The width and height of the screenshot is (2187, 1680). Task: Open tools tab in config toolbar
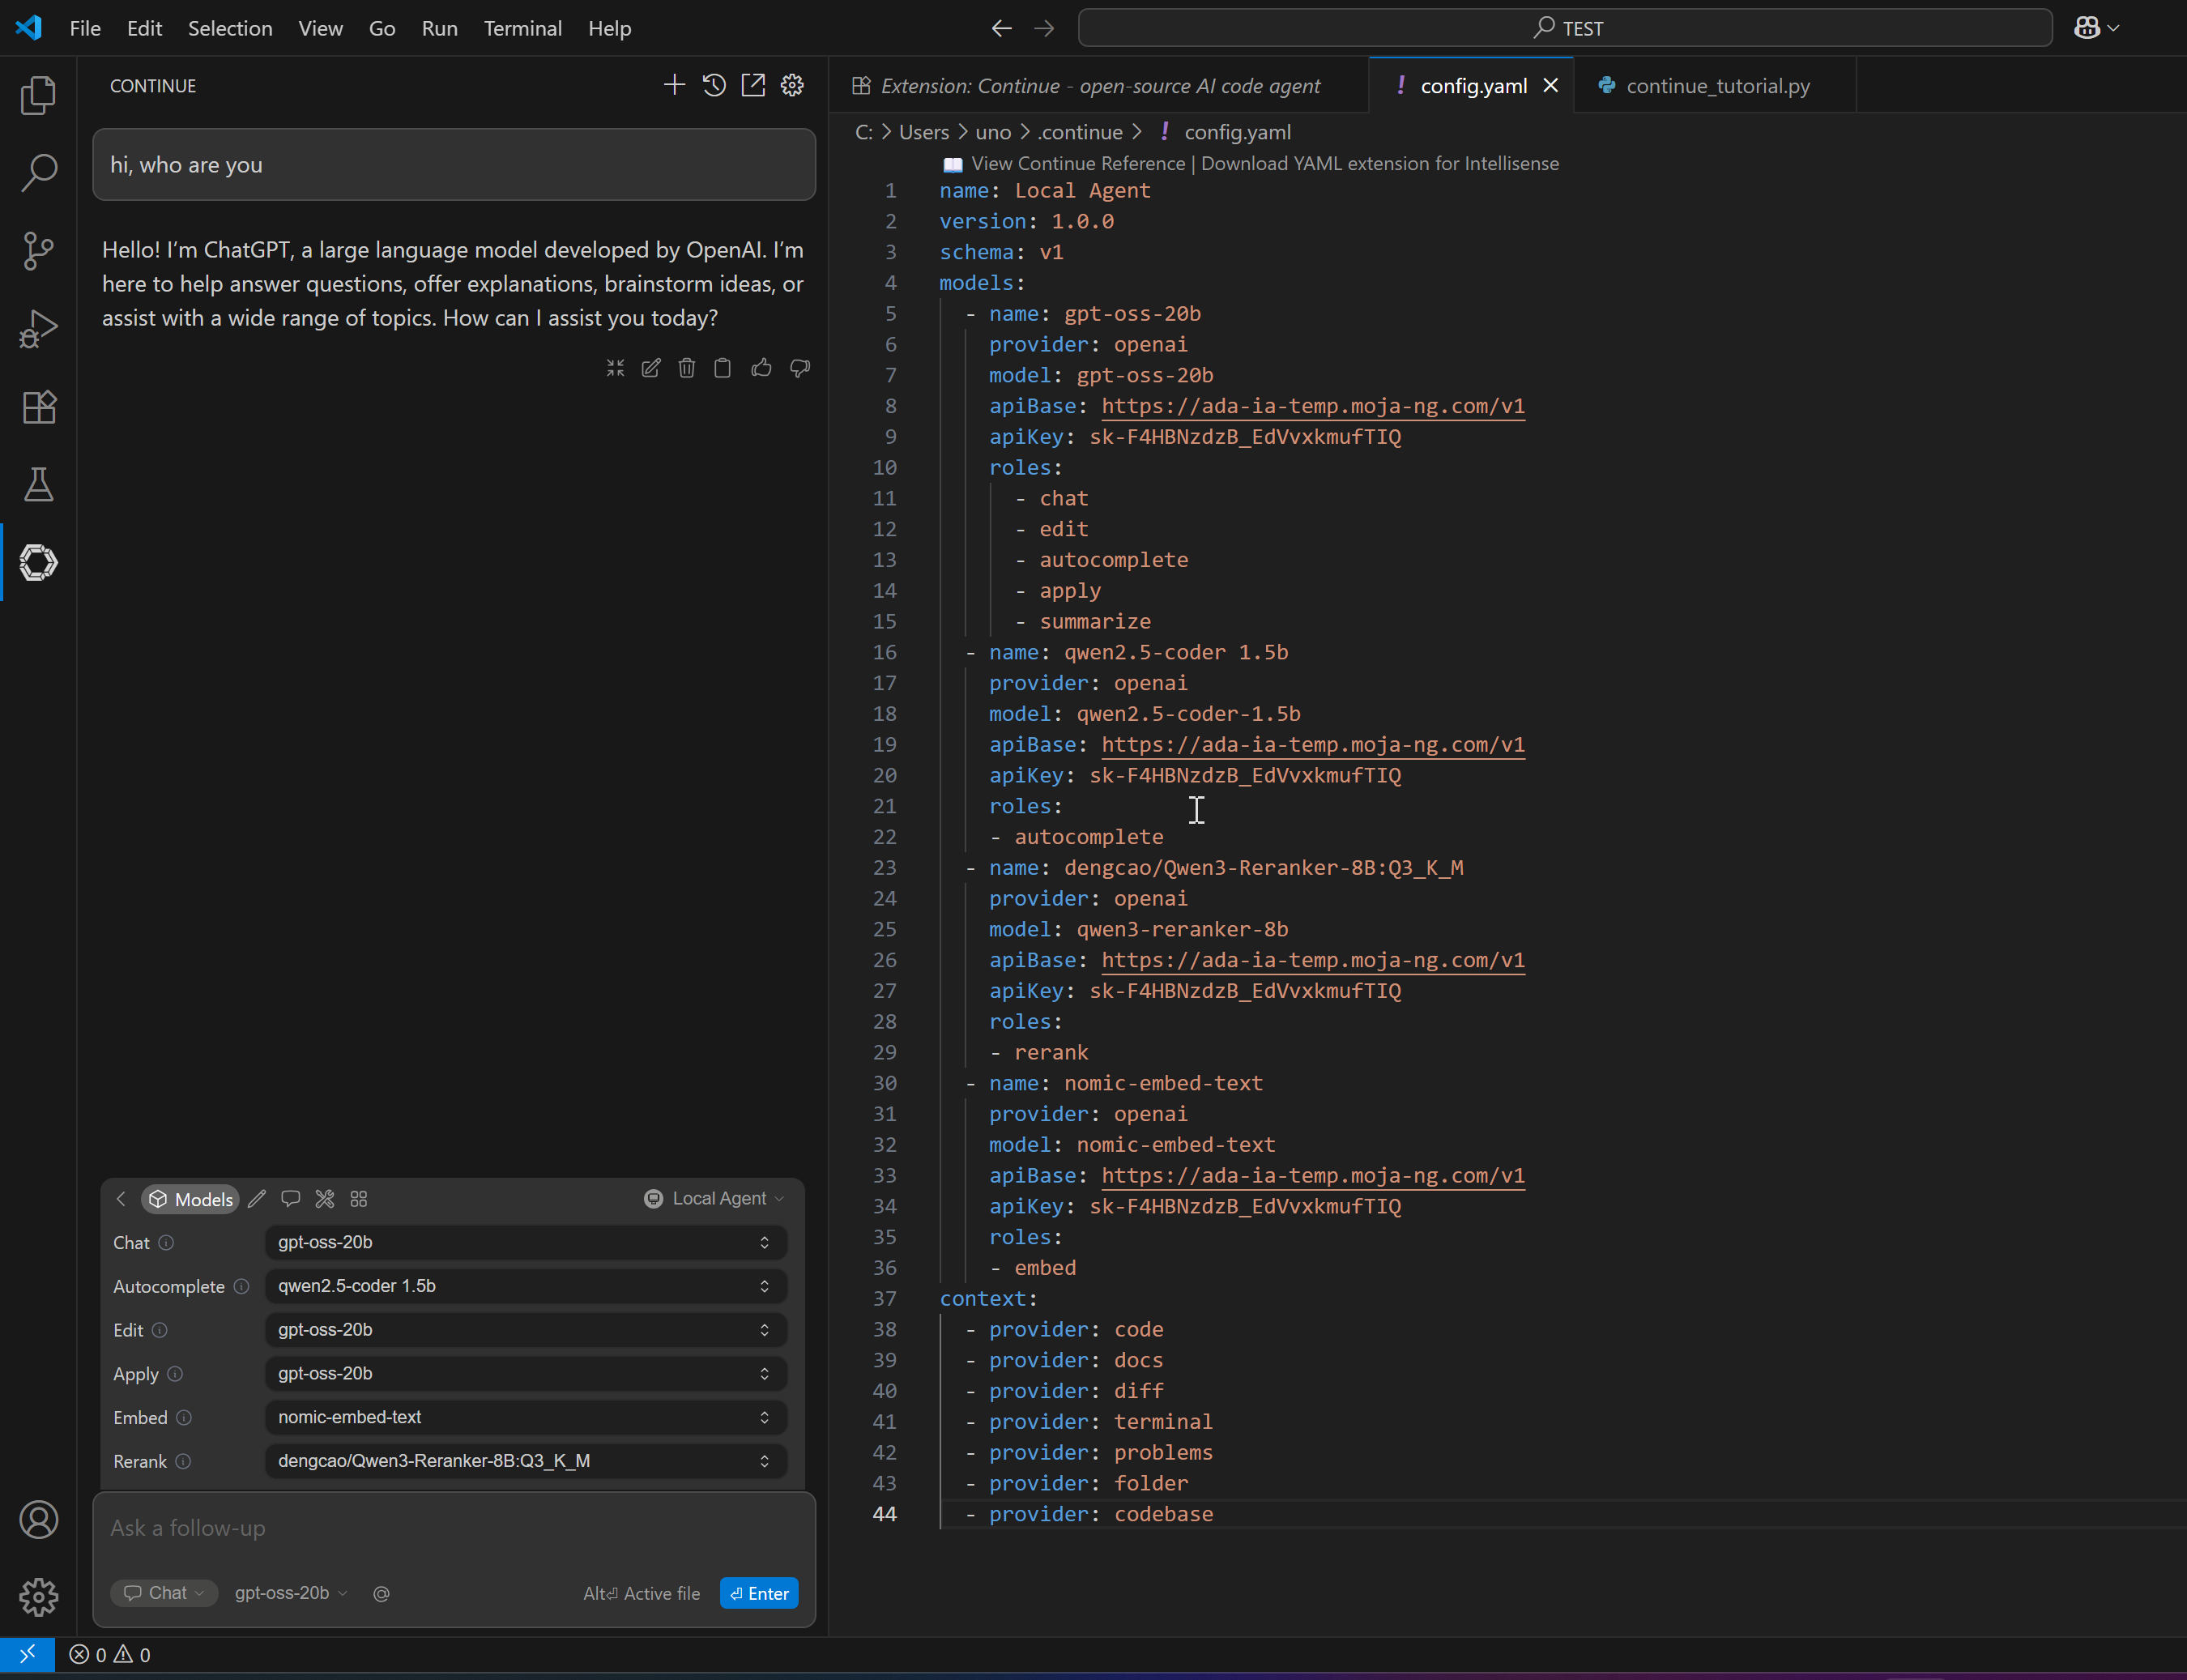click(325, 1198)
